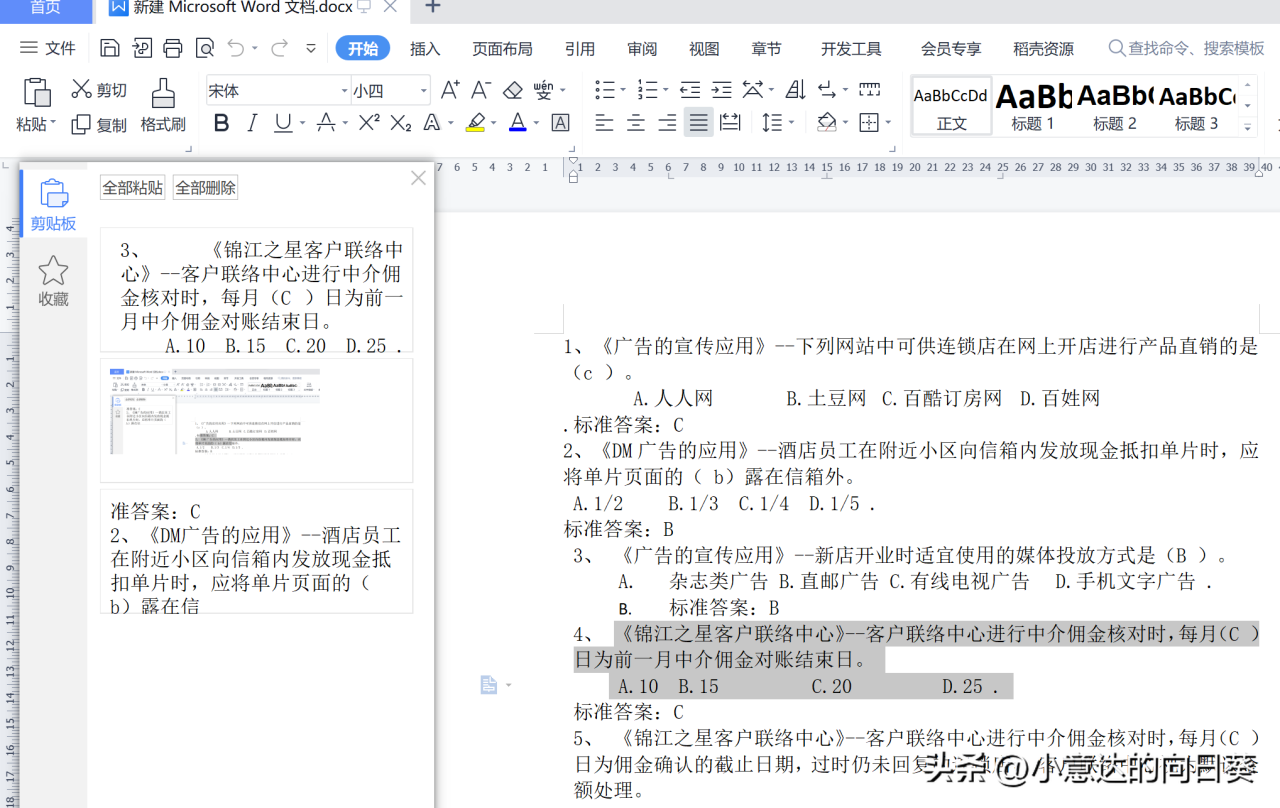Increase font size with A+ icon

450,90
